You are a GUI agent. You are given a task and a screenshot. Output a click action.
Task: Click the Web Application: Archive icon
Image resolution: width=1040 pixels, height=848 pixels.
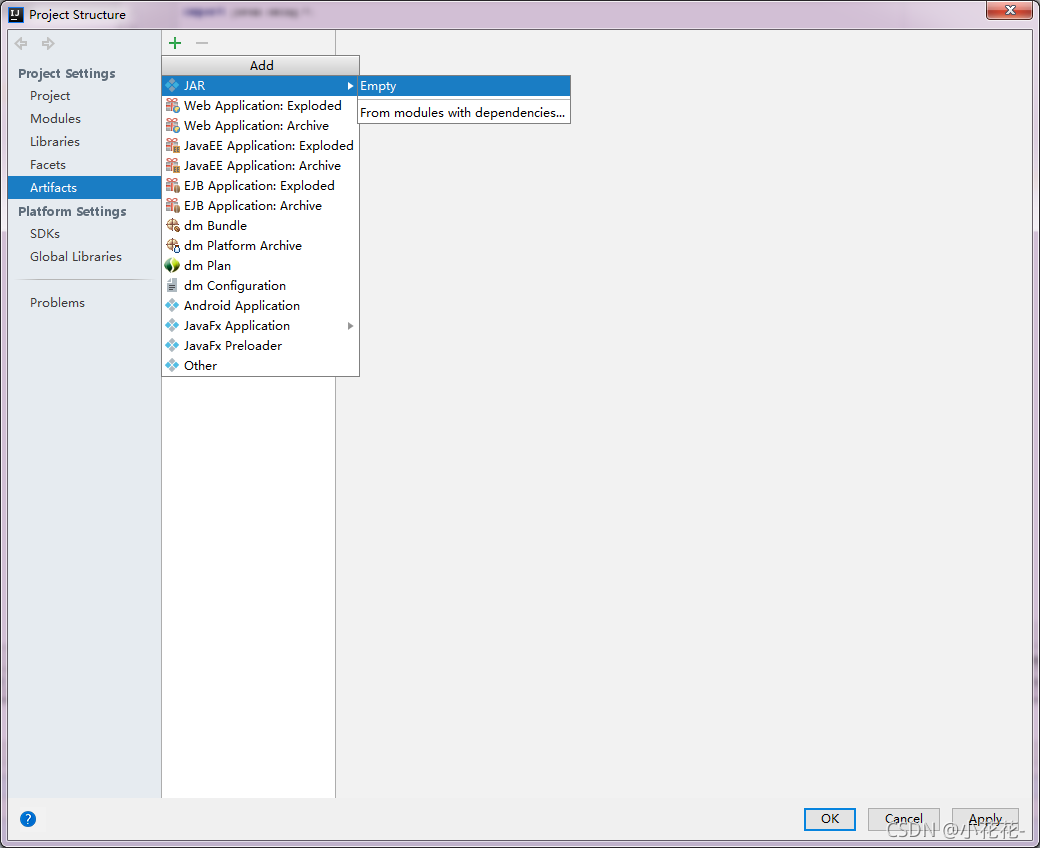point(172,125)
